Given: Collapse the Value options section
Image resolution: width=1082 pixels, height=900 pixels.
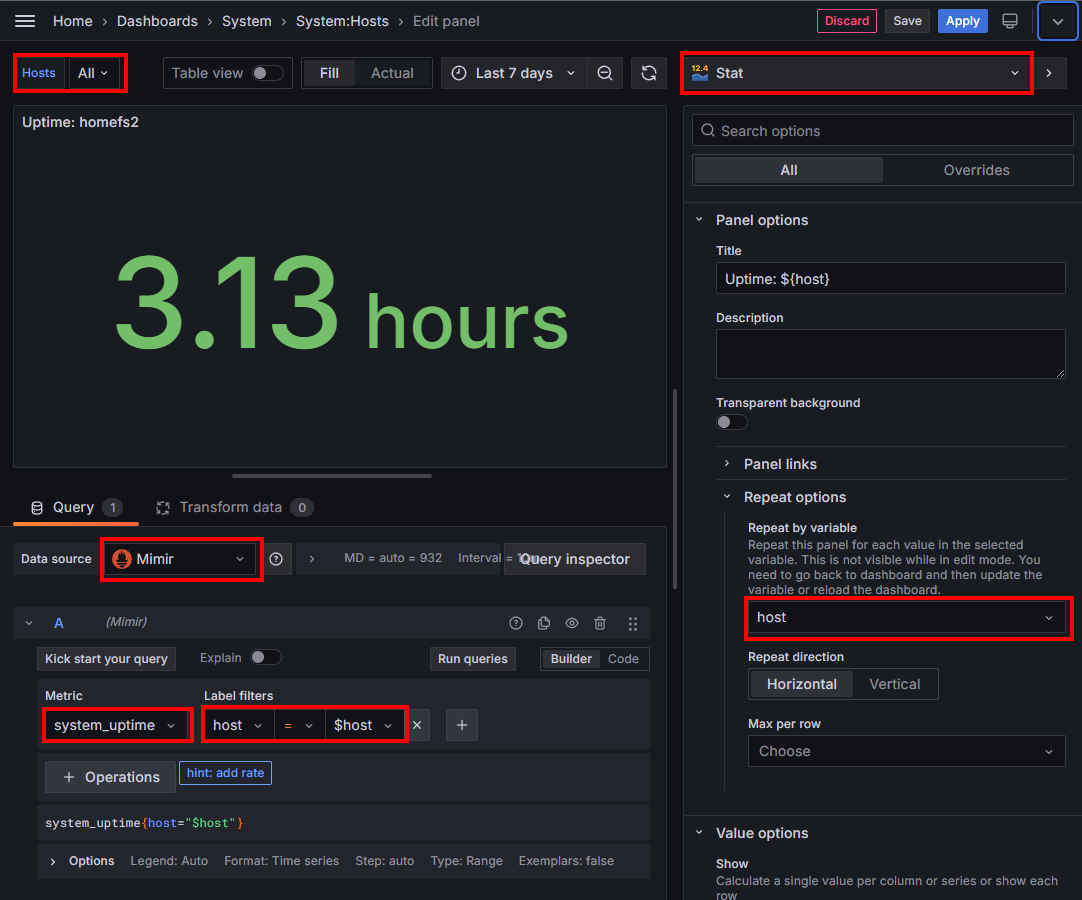Looking at the screenshot, I should [x=699, y=832].
